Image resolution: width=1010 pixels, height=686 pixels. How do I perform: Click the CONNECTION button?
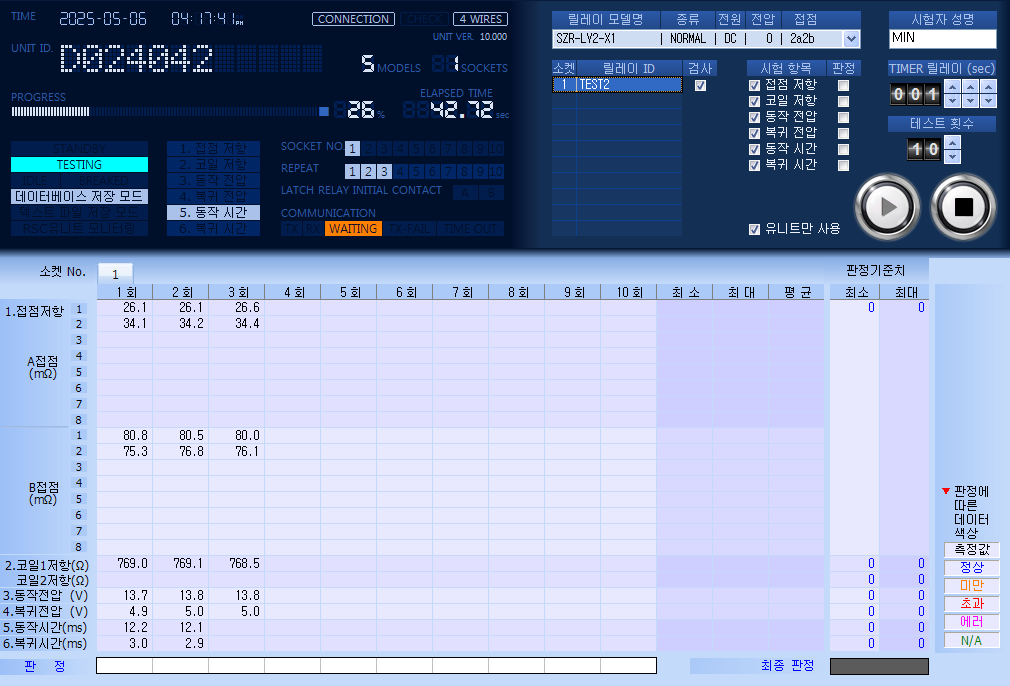point(352,18)
